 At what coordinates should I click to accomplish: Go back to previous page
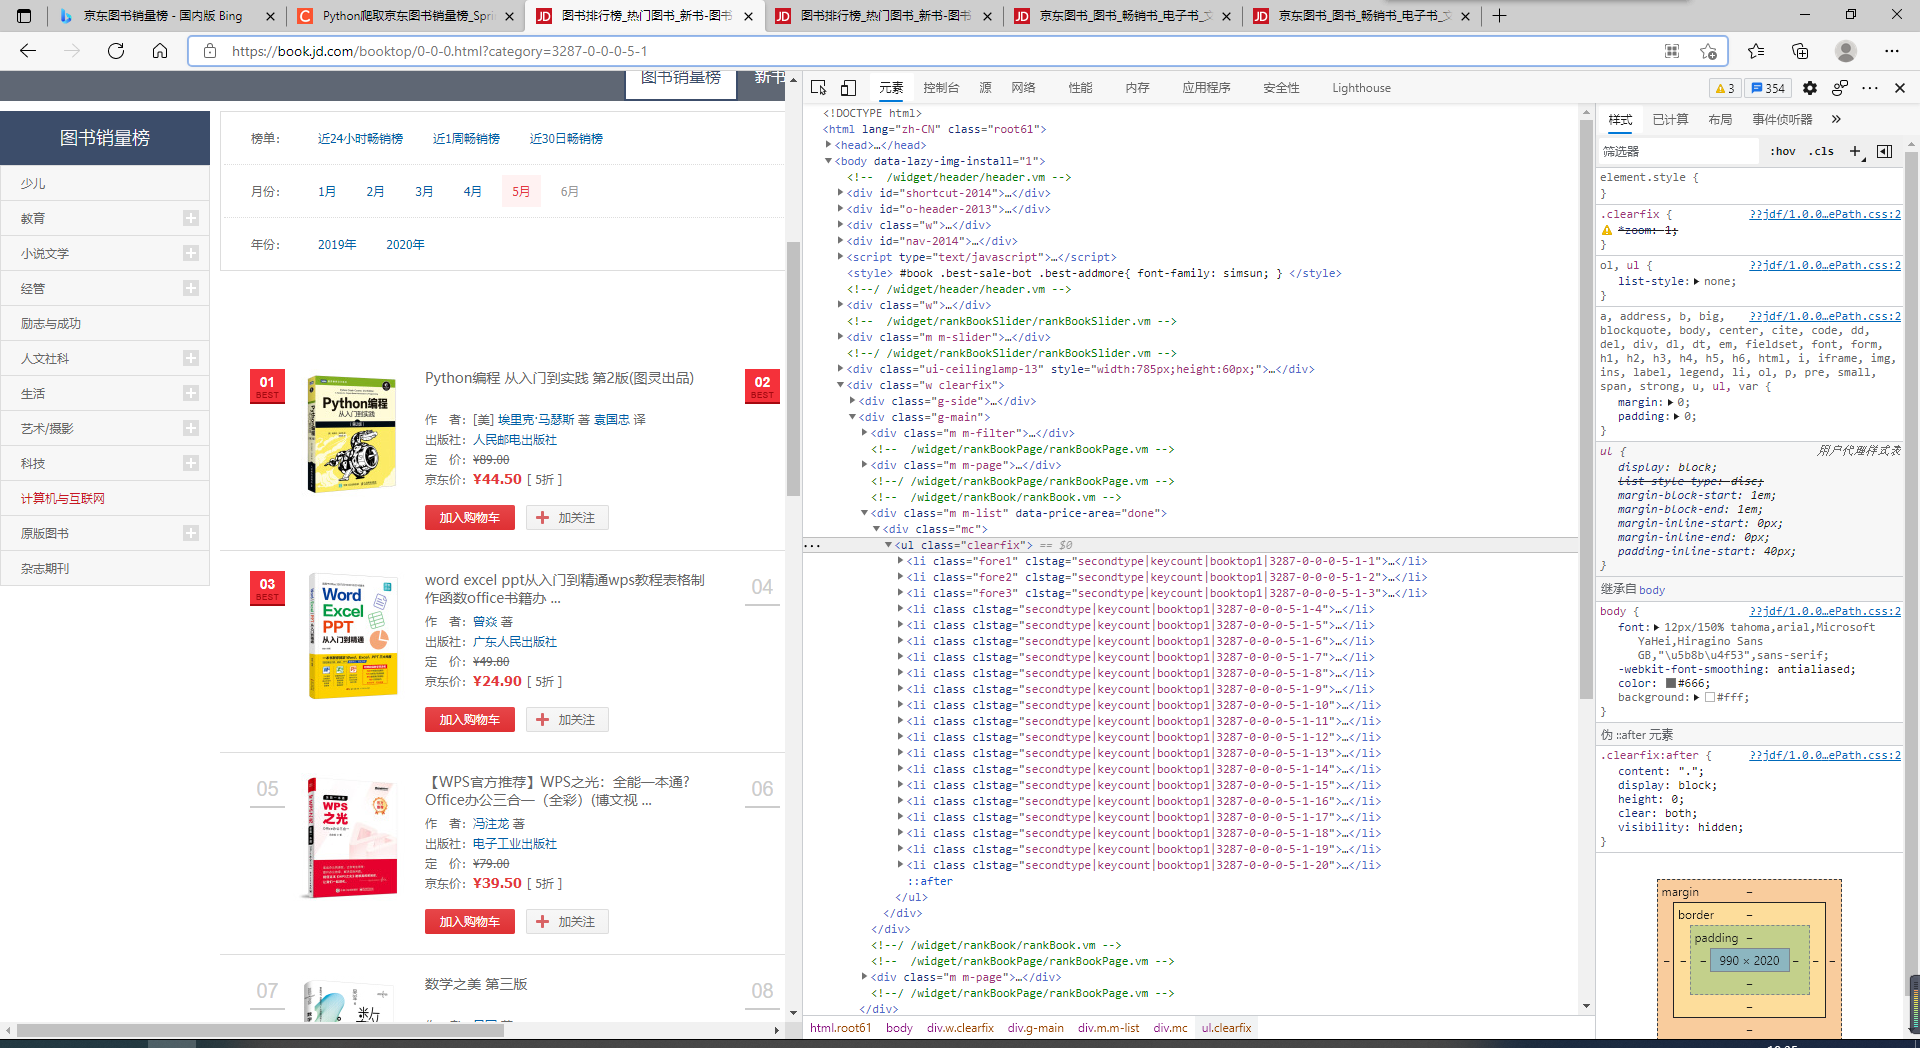pyautogui.click(x=28, y=51)
